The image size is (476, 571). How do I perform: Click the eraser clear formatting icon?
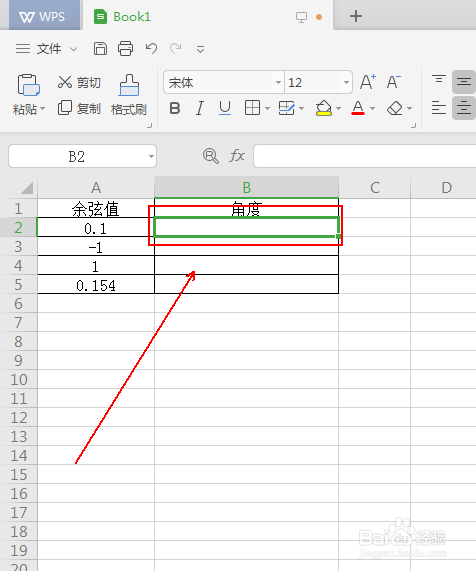point(395,108)
